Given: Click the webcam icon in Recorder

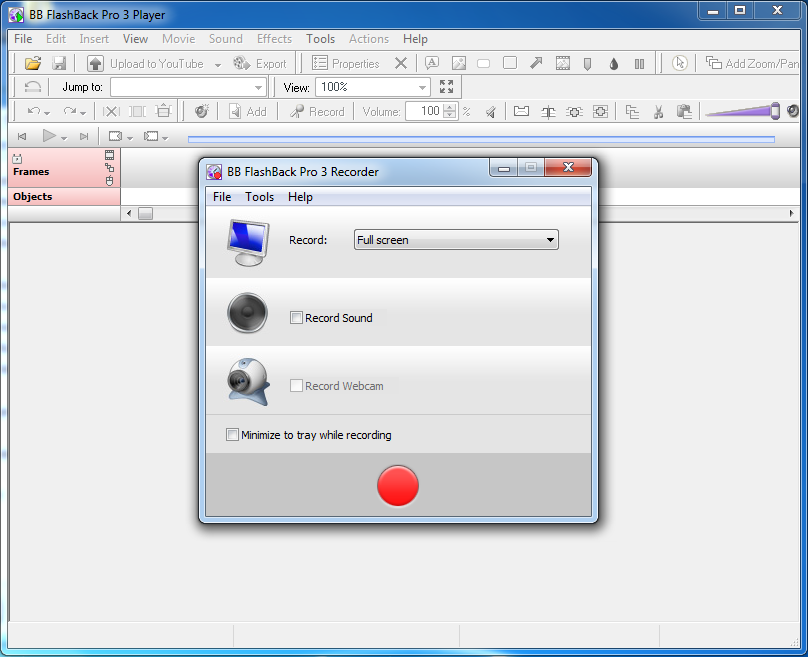Looking at the screenshot, I should click(x=248, y=381).
